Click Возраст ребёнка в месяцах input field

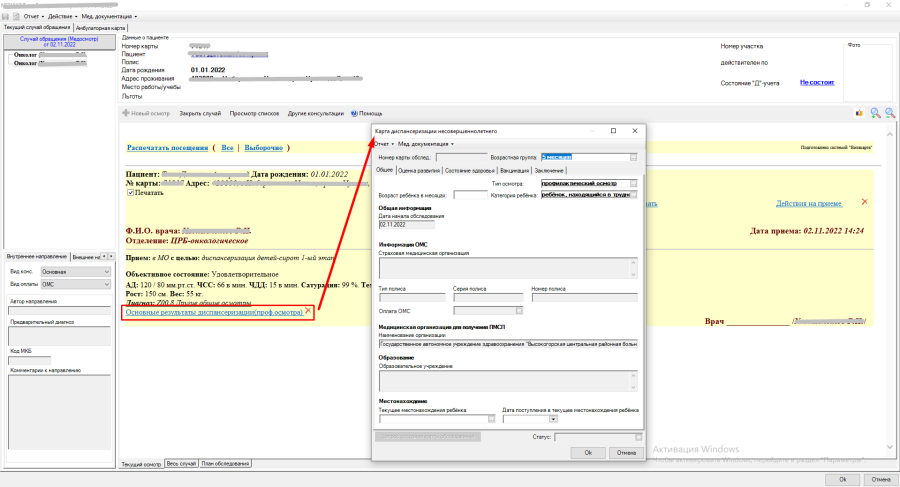point(470,195)
